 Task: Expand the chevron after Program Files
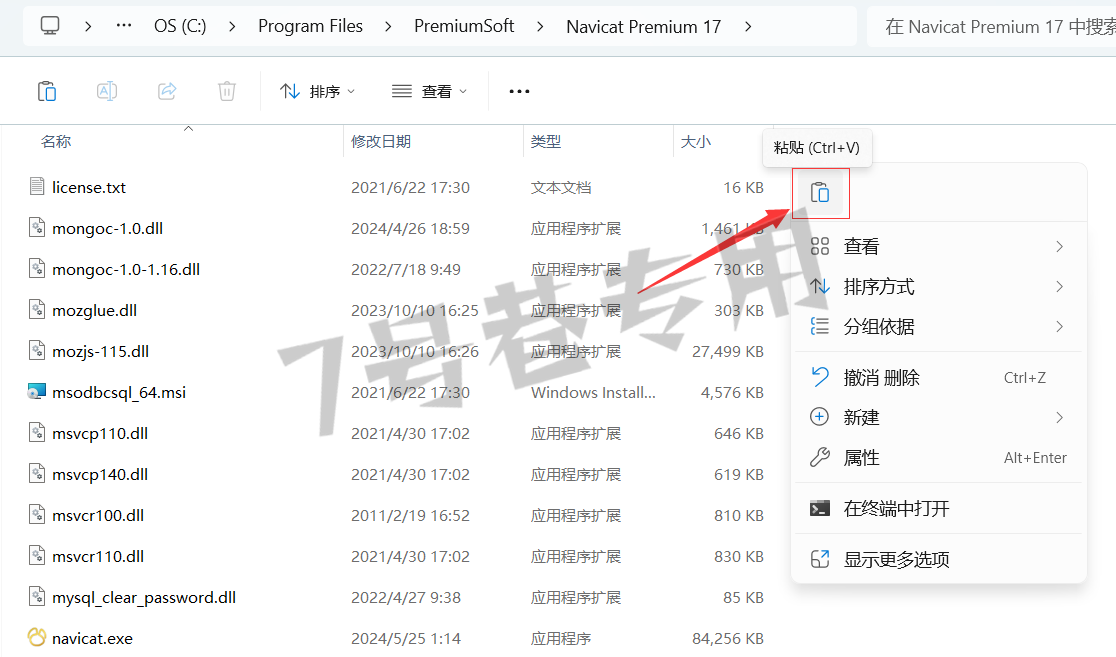pyautogui.click(x=389, y=26)
